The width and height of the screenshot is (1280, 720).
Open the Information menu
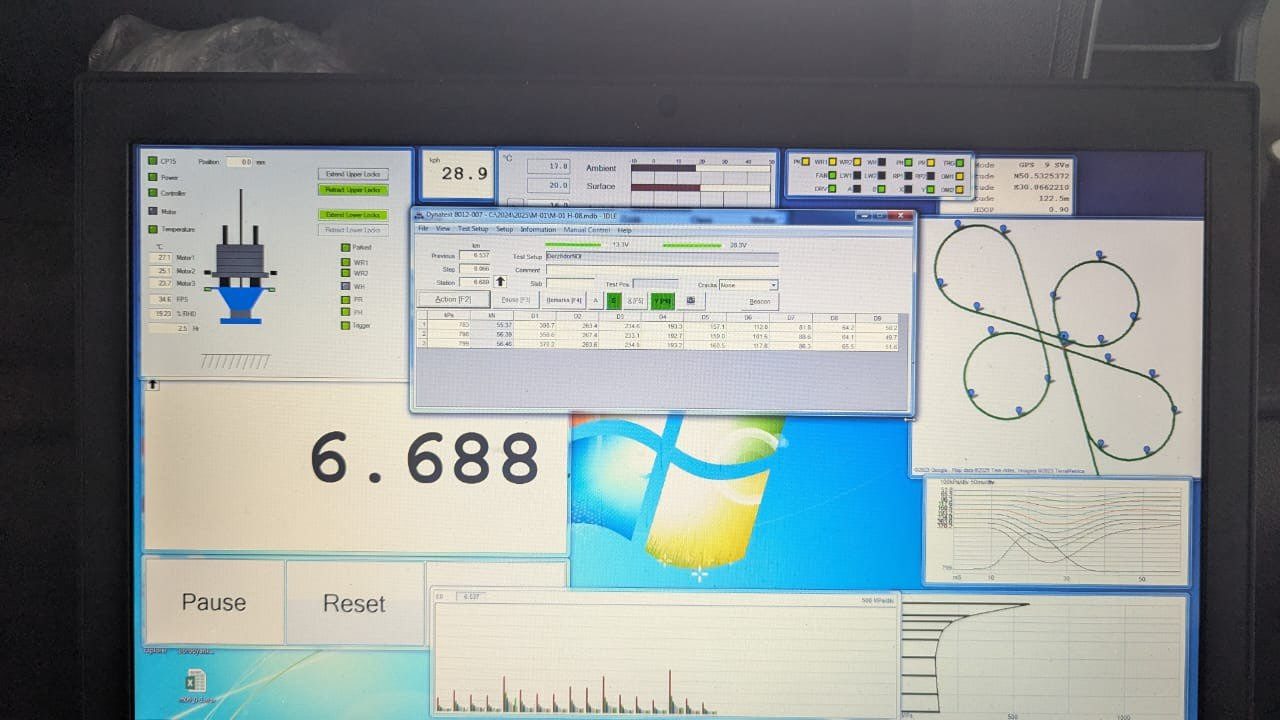coord(537,229)
